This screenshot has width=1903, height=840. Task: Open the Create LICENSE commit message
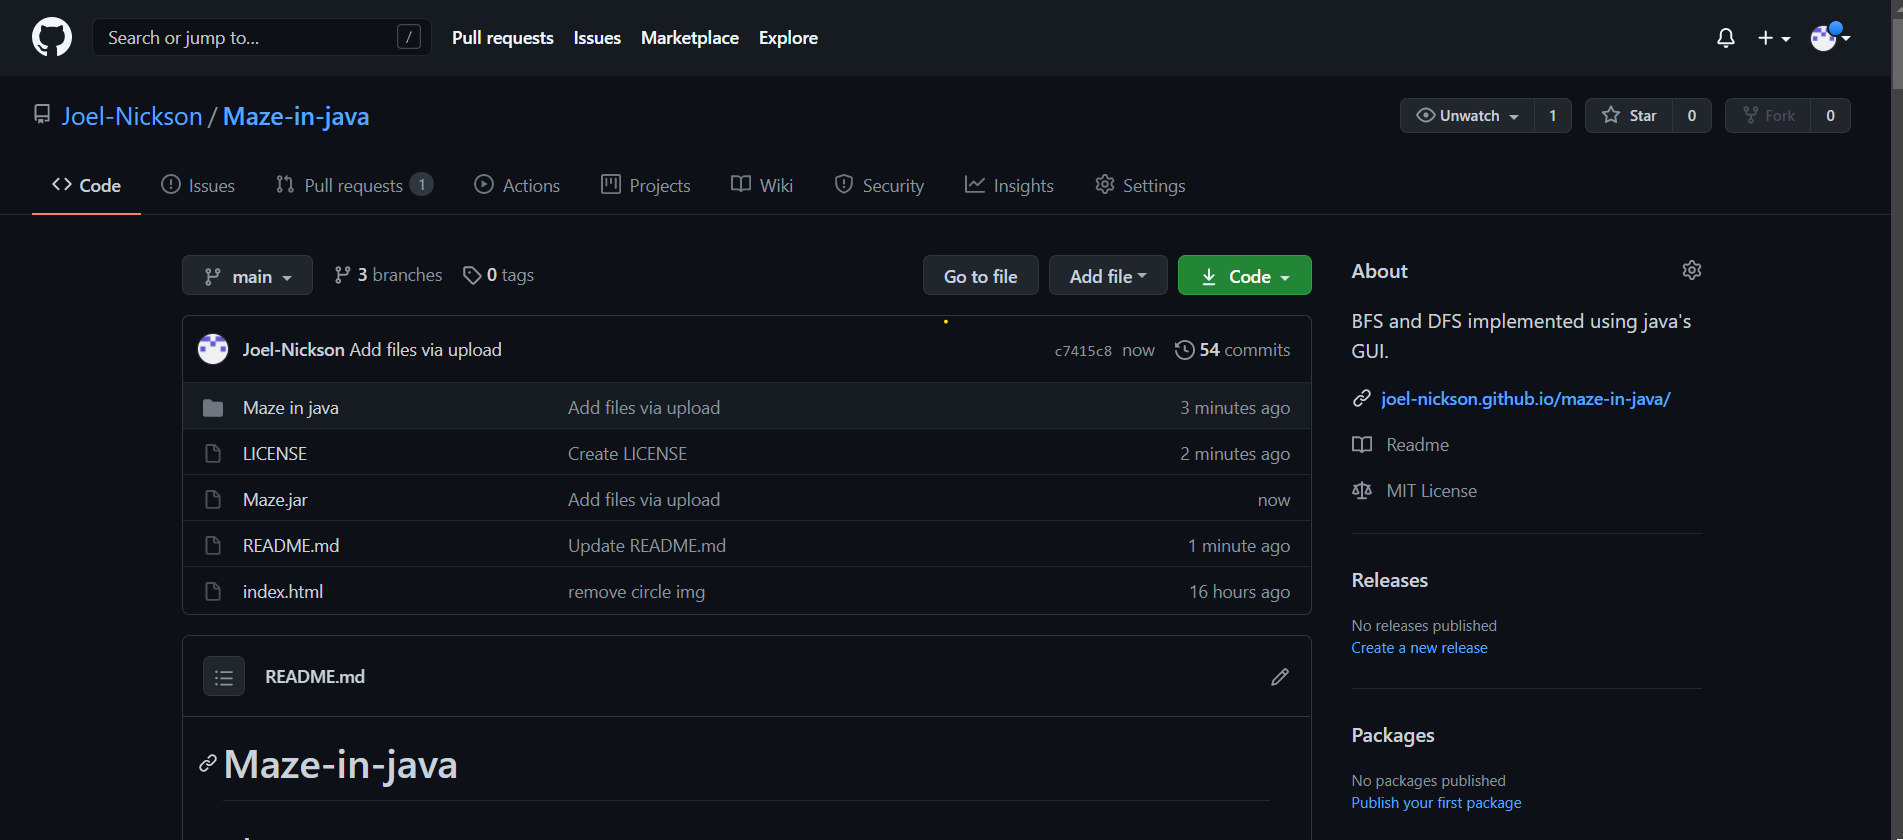click(627, 454)
